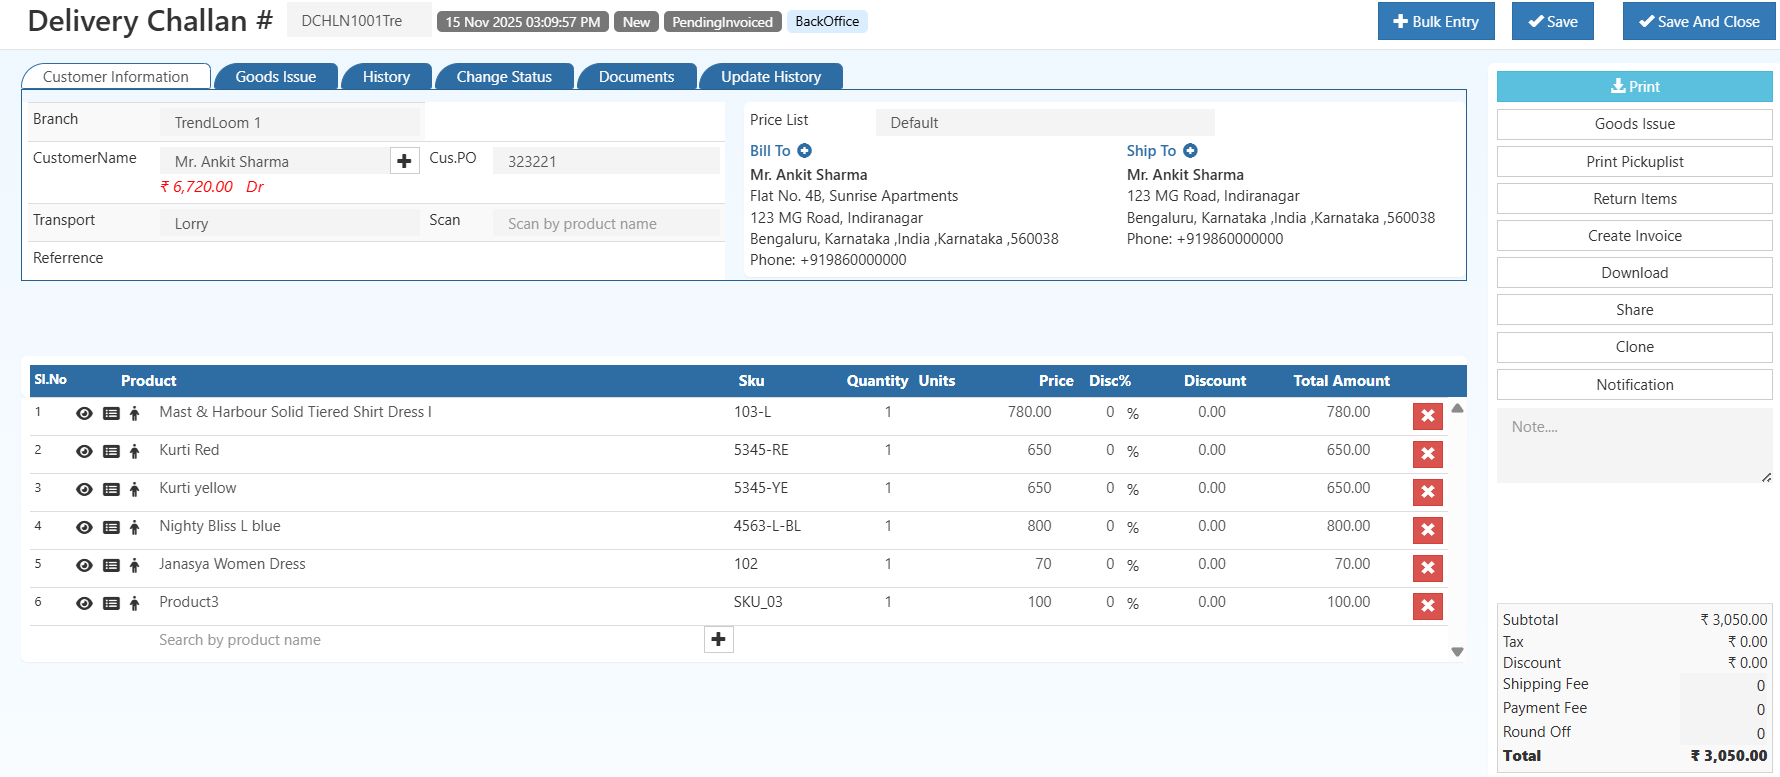
Task: Download the challan document
Action: click(1634, 273)
